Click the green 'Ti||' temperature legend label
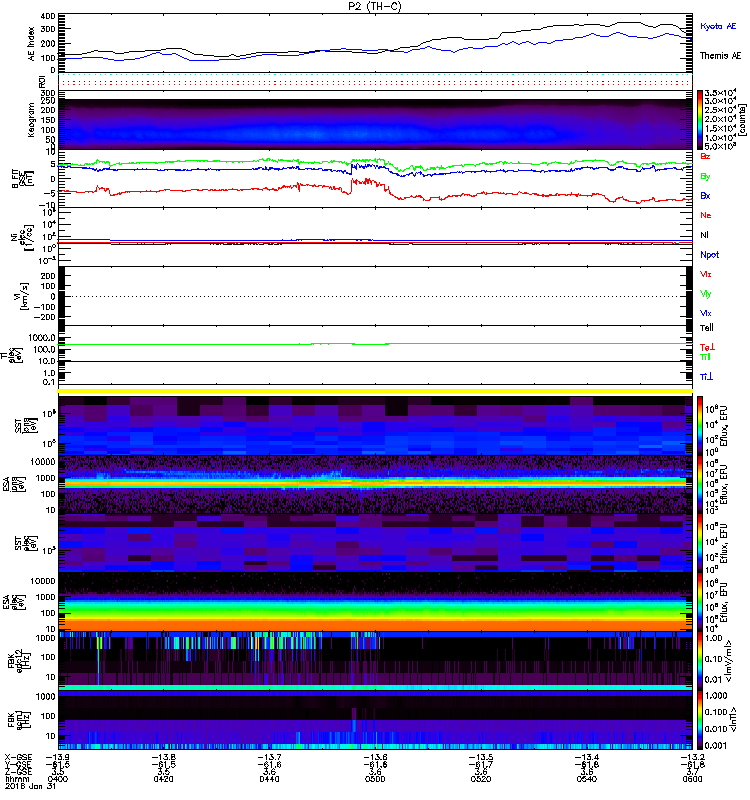 coord(705,357)
